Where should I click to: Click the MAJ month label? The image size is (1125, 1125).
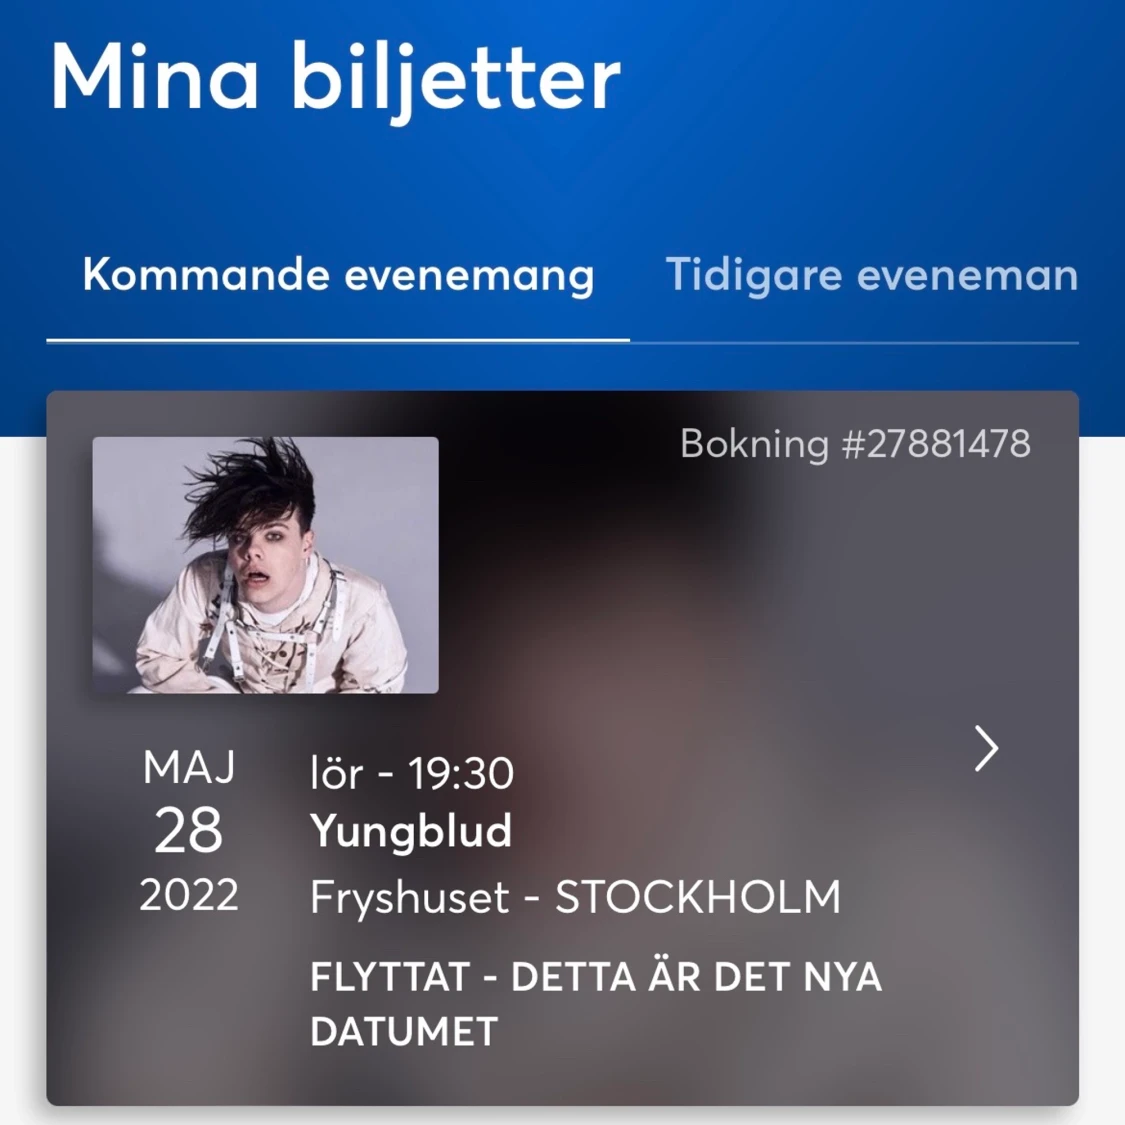189,768
